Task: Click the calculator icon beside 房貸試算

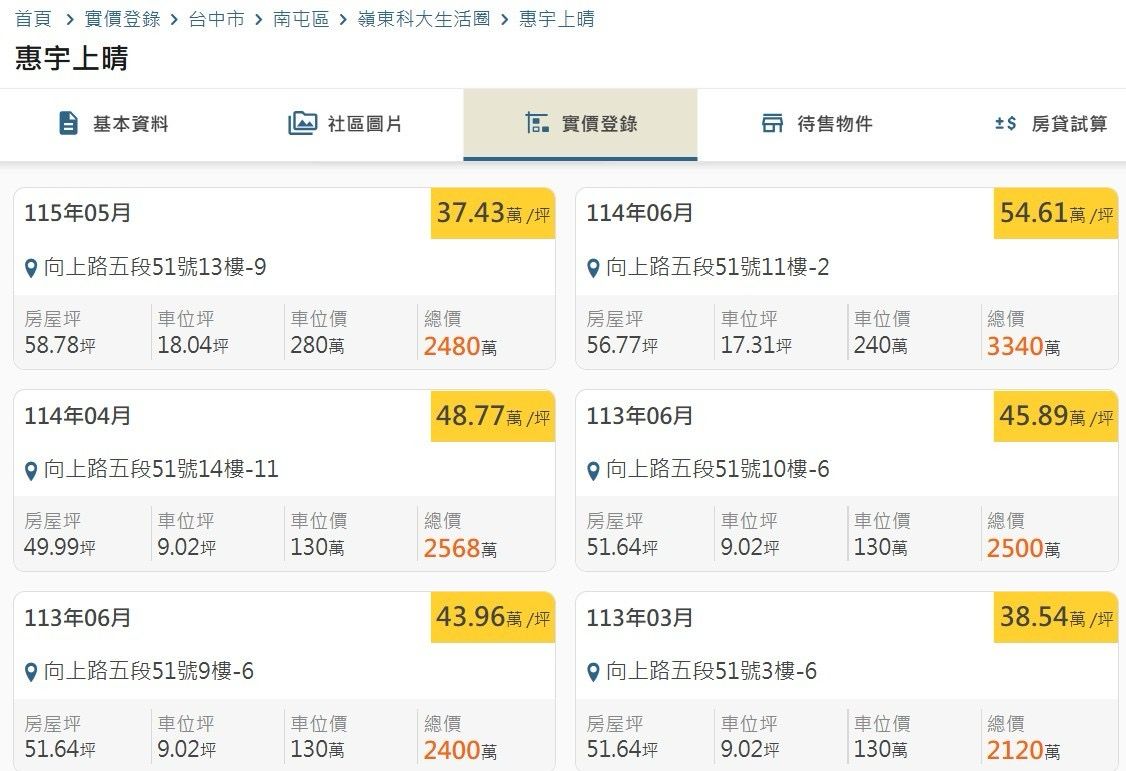Action: tap(1005, 123)
